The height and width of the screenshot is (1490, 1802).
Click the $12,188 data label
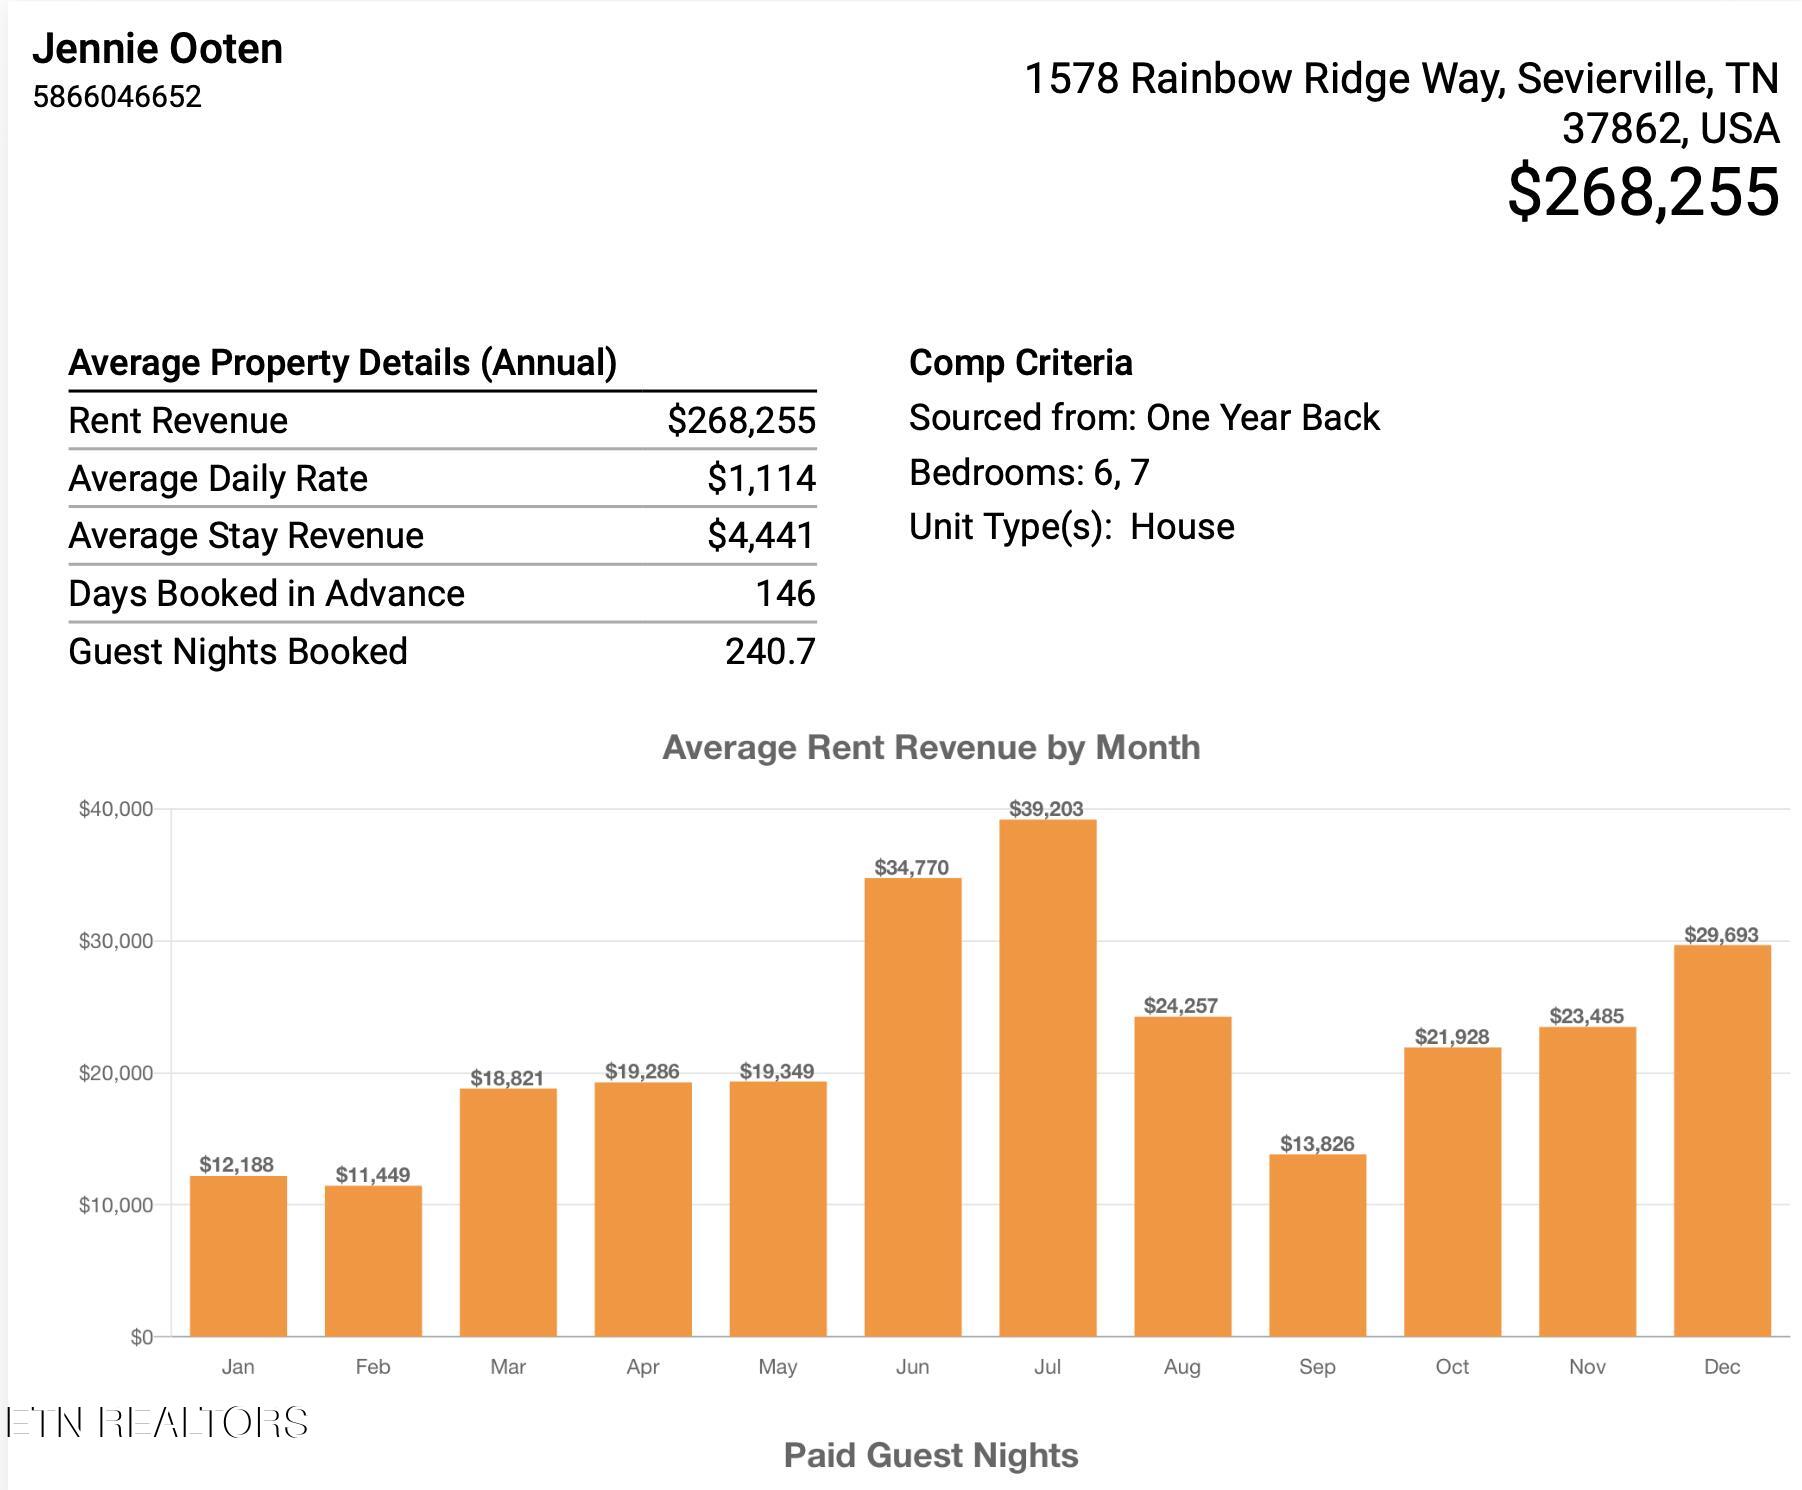(x=236, y=1165)
